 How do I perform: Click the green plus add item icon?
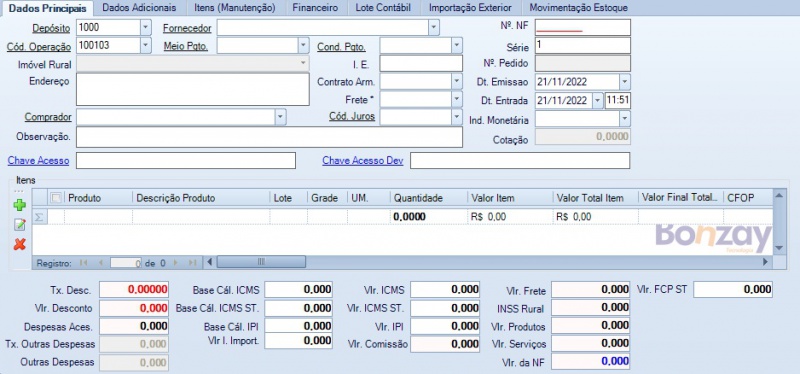[x=19, y=205]
